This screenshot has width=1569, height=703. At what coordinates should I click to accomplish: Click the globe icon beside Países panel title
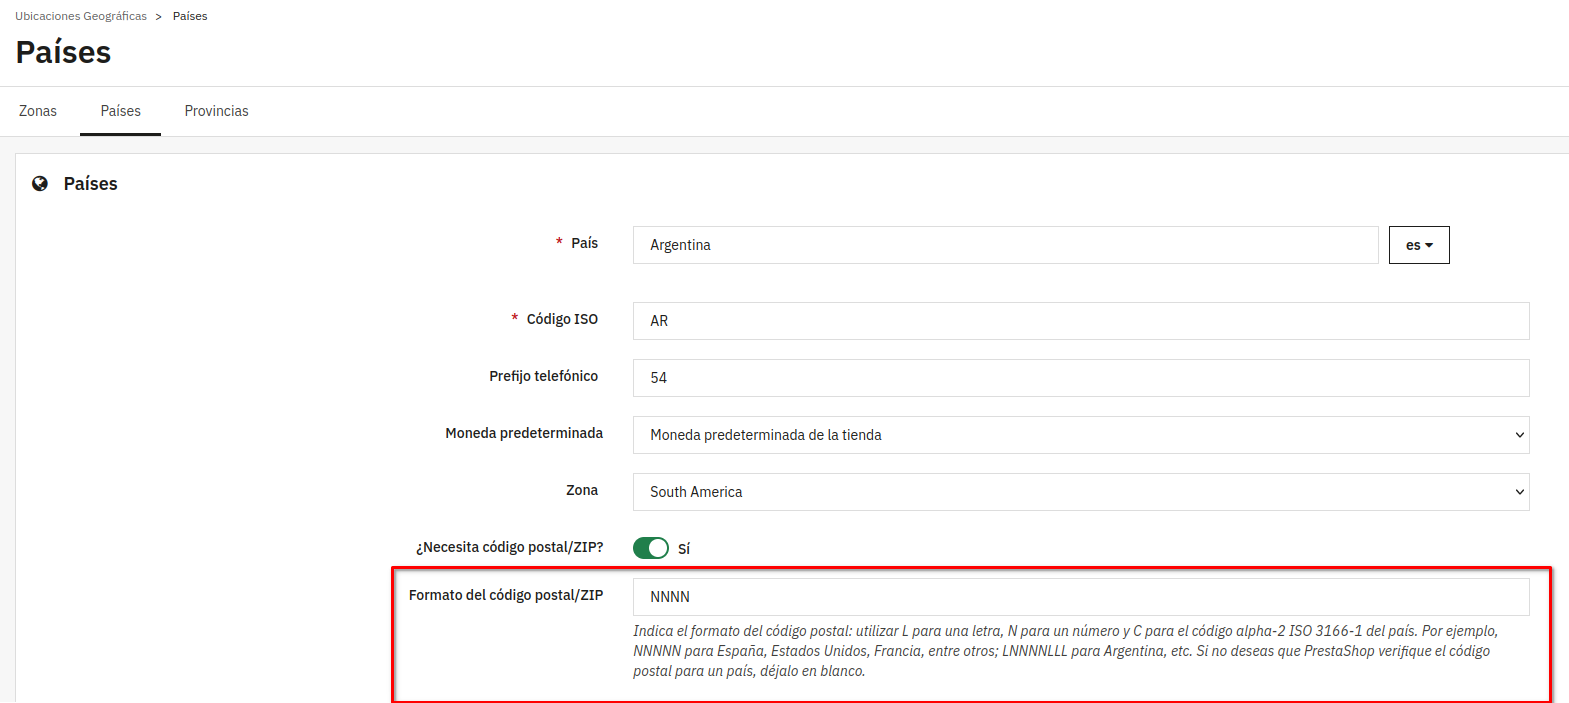(x=40, y=184)
